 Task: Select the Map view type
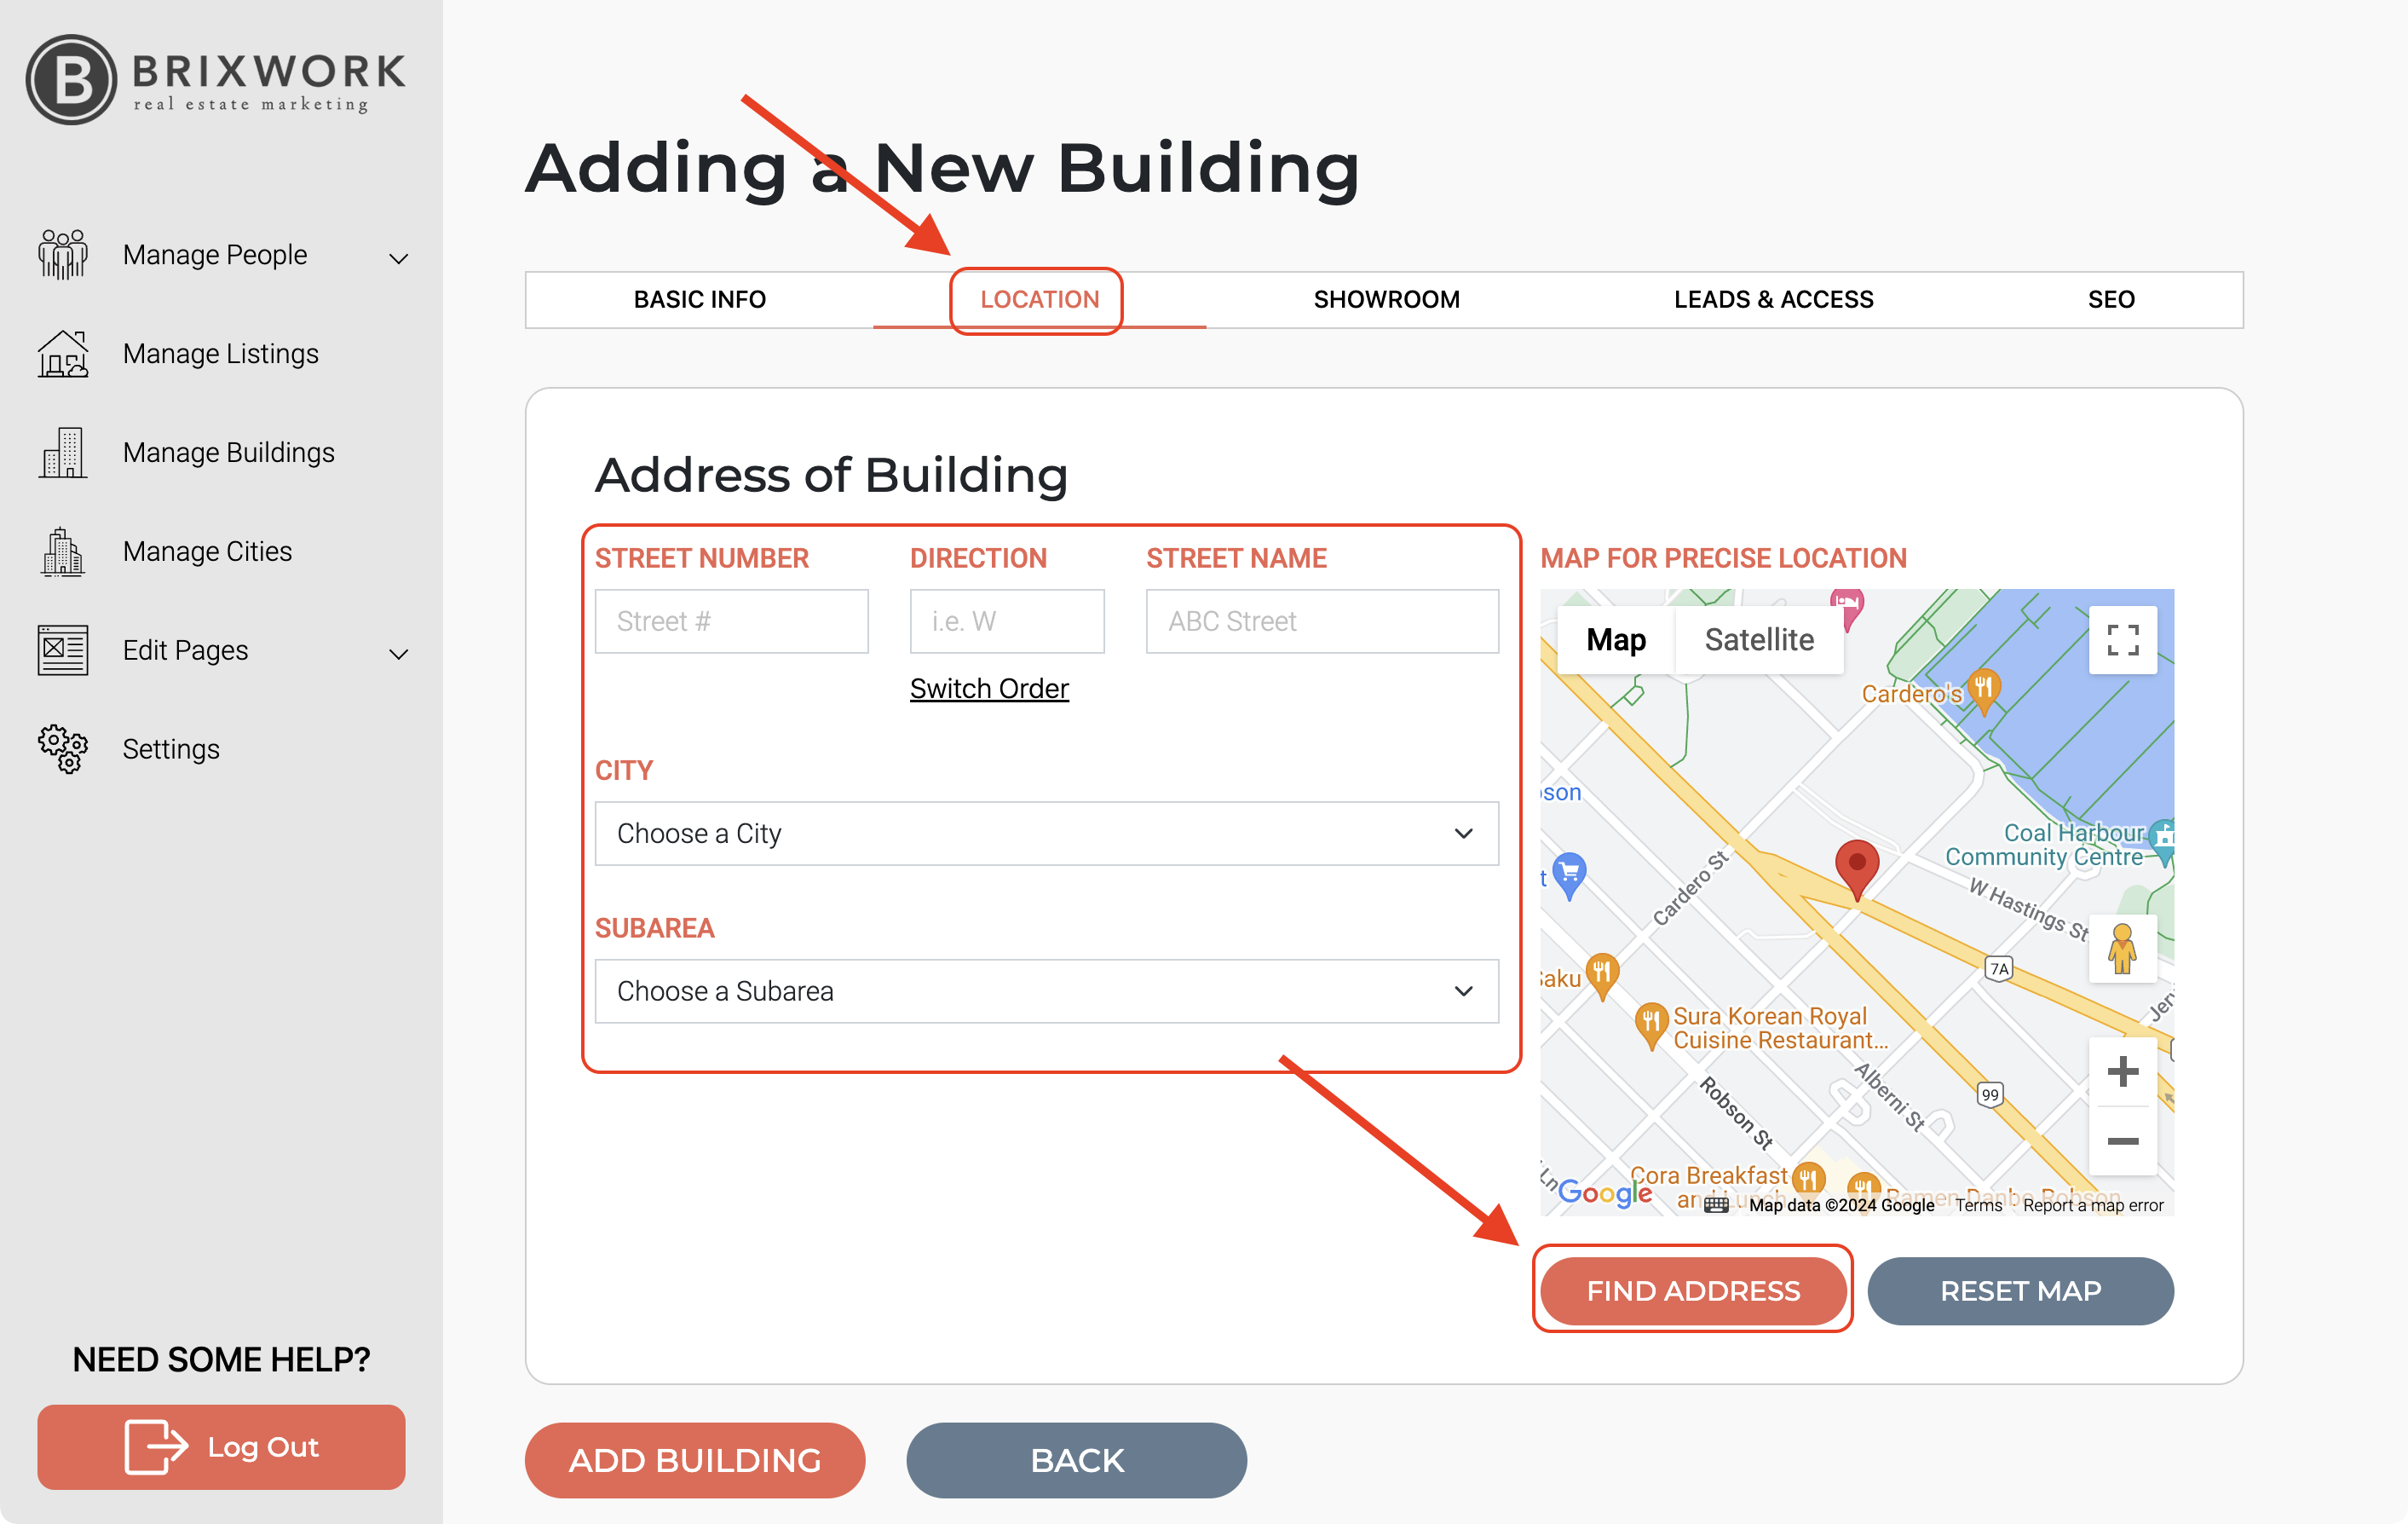[x=1615, y=640]
